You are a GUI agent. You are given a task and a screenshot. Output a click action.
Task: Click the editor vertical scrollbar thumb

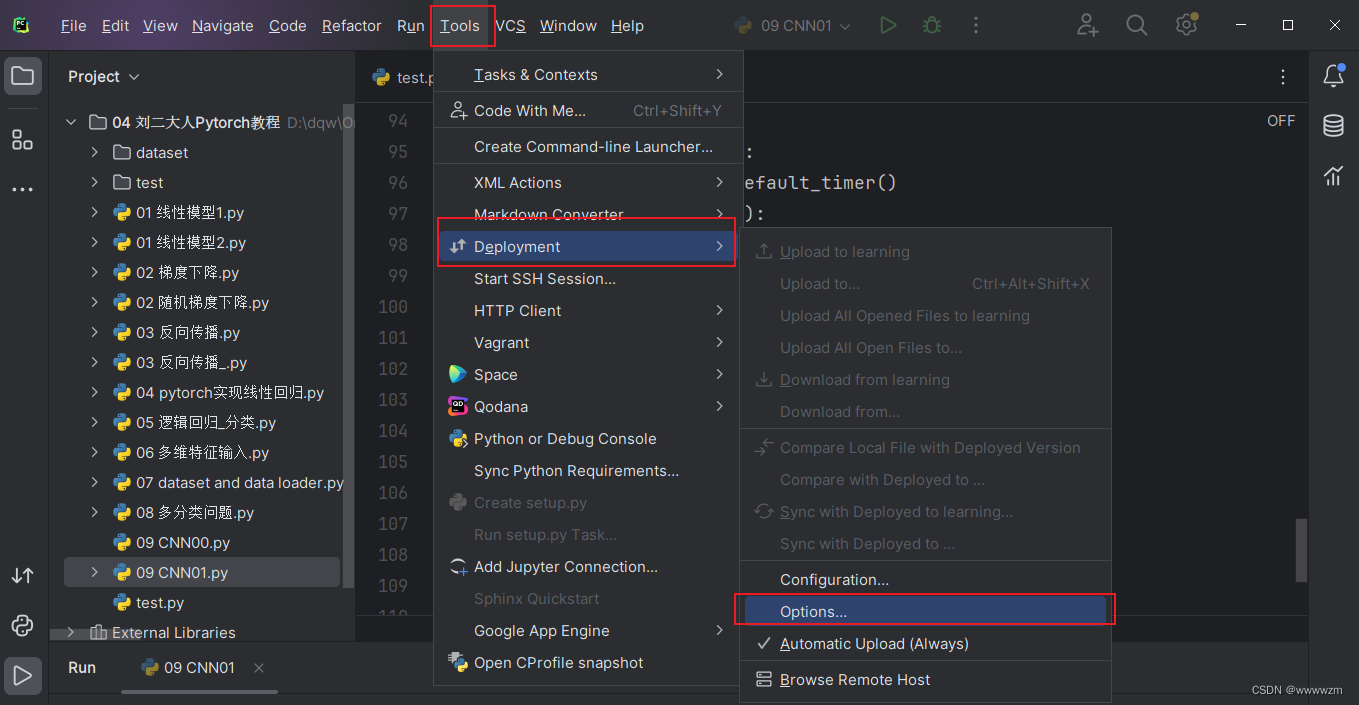[x=1300, y=549]
